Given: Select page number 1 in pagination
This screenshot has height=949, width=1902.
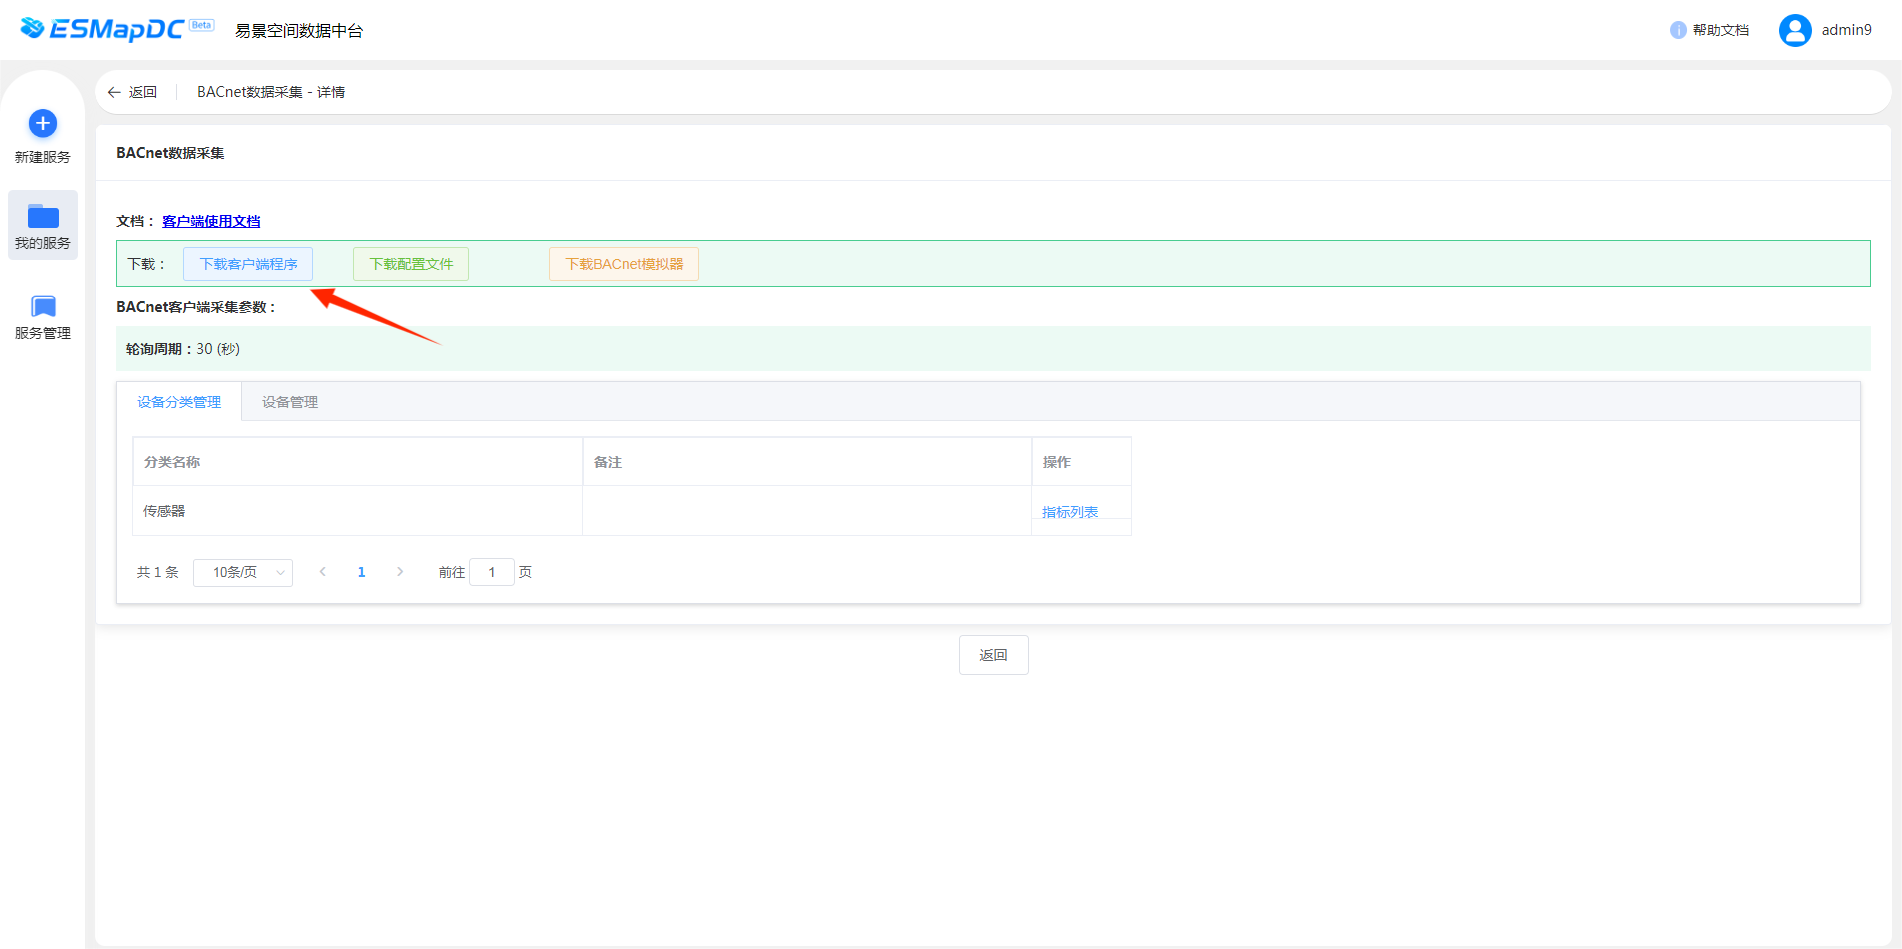Looking at the screenshot, I should 361,572.
